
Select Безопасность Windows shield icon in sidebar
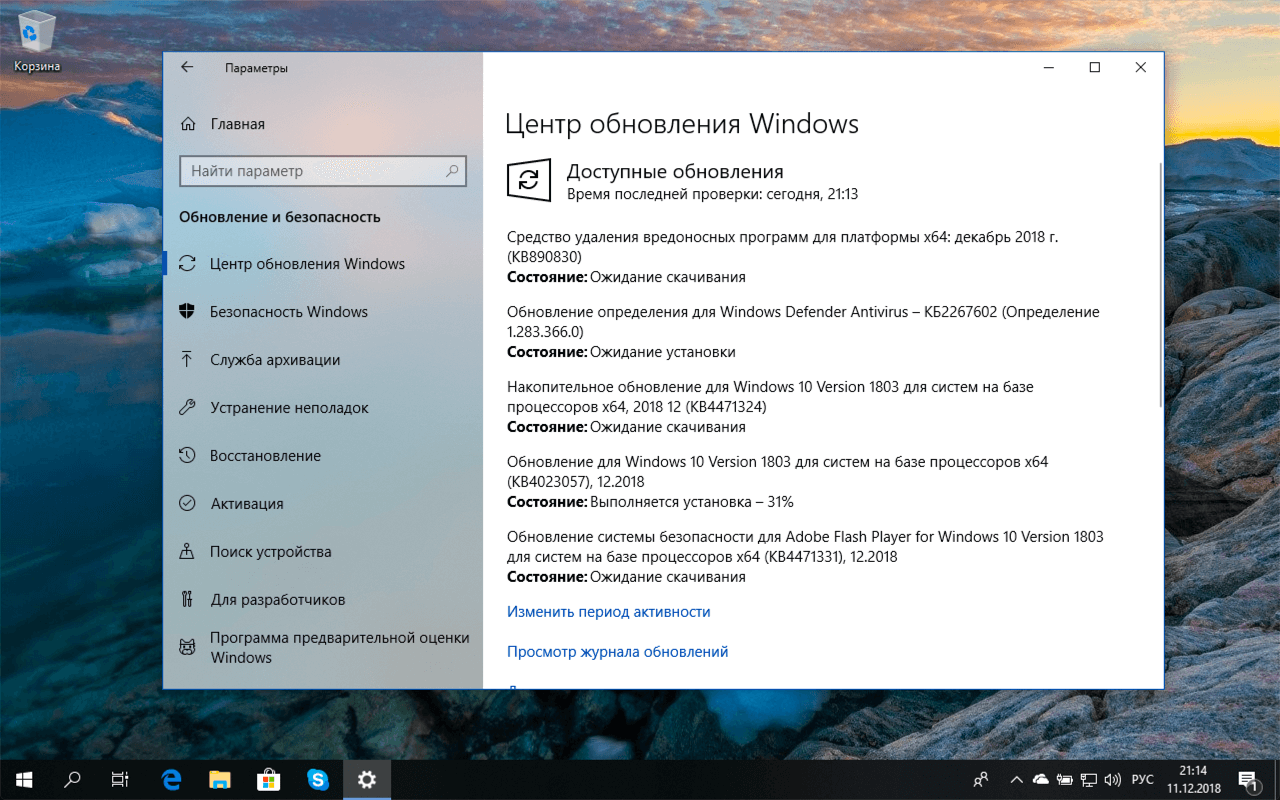coord(191,311)
